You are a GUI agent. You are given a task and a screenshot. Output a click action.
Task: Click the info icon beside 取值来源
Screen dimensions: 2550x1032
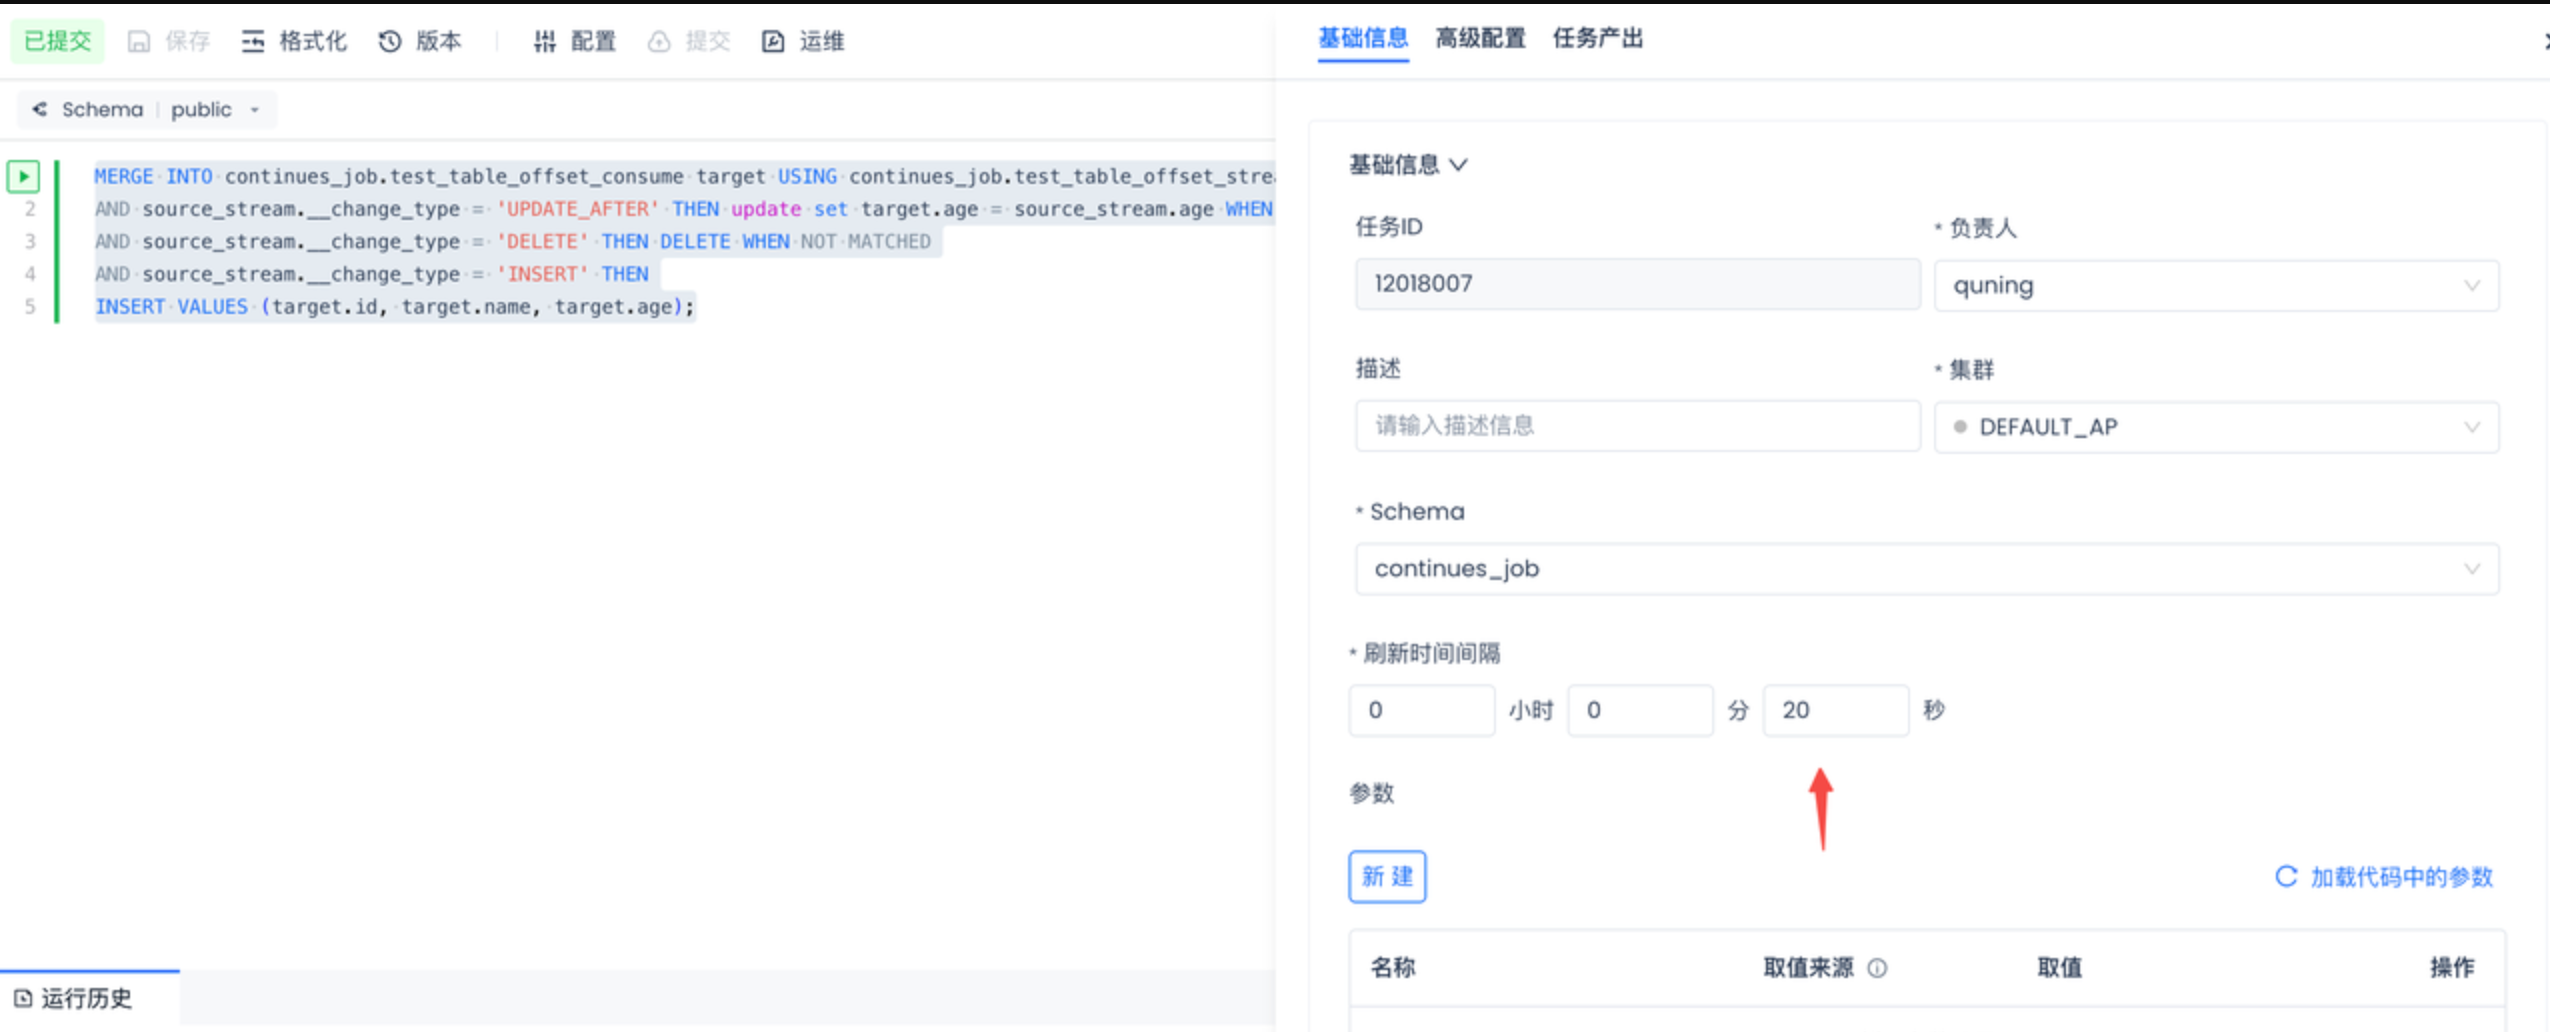1877,968
